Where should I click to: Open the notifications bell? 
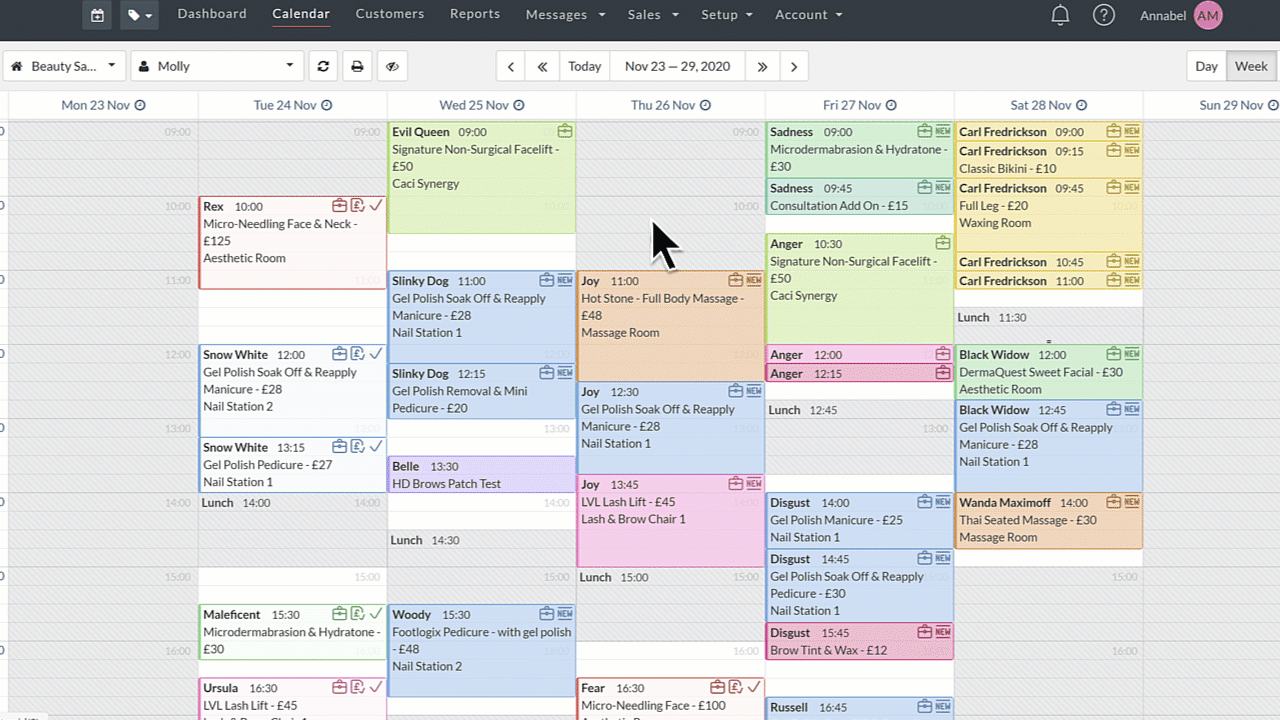pos(1060,15)
